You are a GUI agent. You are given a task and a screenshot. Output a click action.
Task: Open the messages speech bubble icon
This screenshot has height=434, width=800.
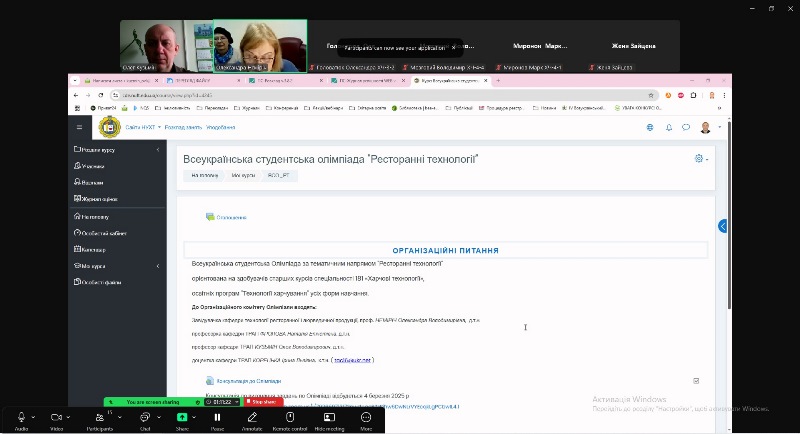pos(686,127)
